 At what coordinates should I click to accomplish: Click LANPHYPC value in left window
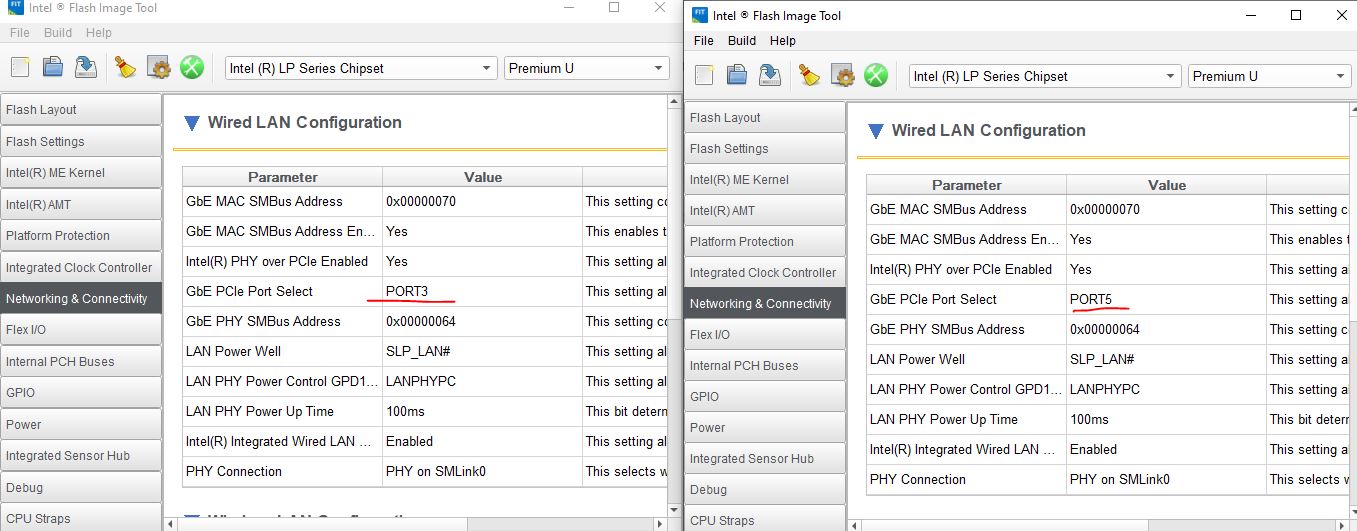pyautogui.click(x=420, y=381)
